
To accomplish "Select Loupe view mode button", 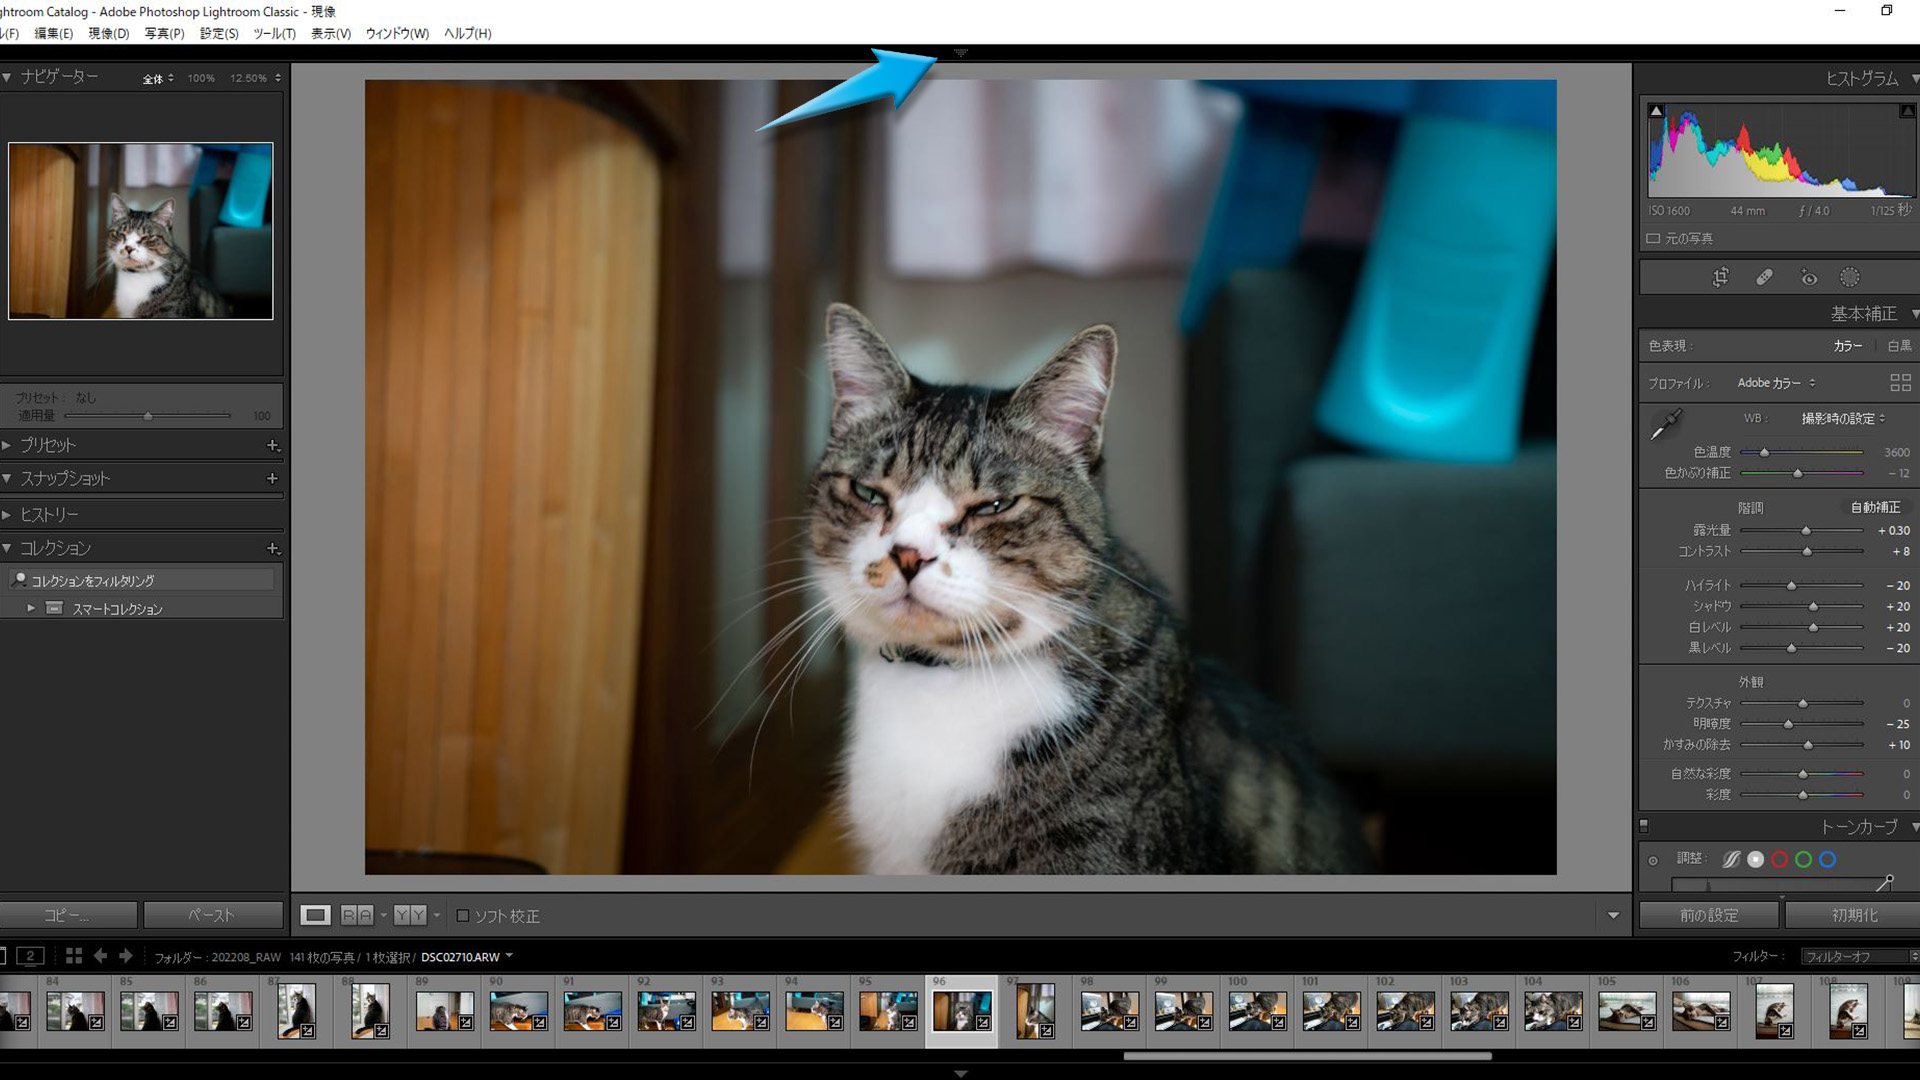I will click(x=315, y=915).
